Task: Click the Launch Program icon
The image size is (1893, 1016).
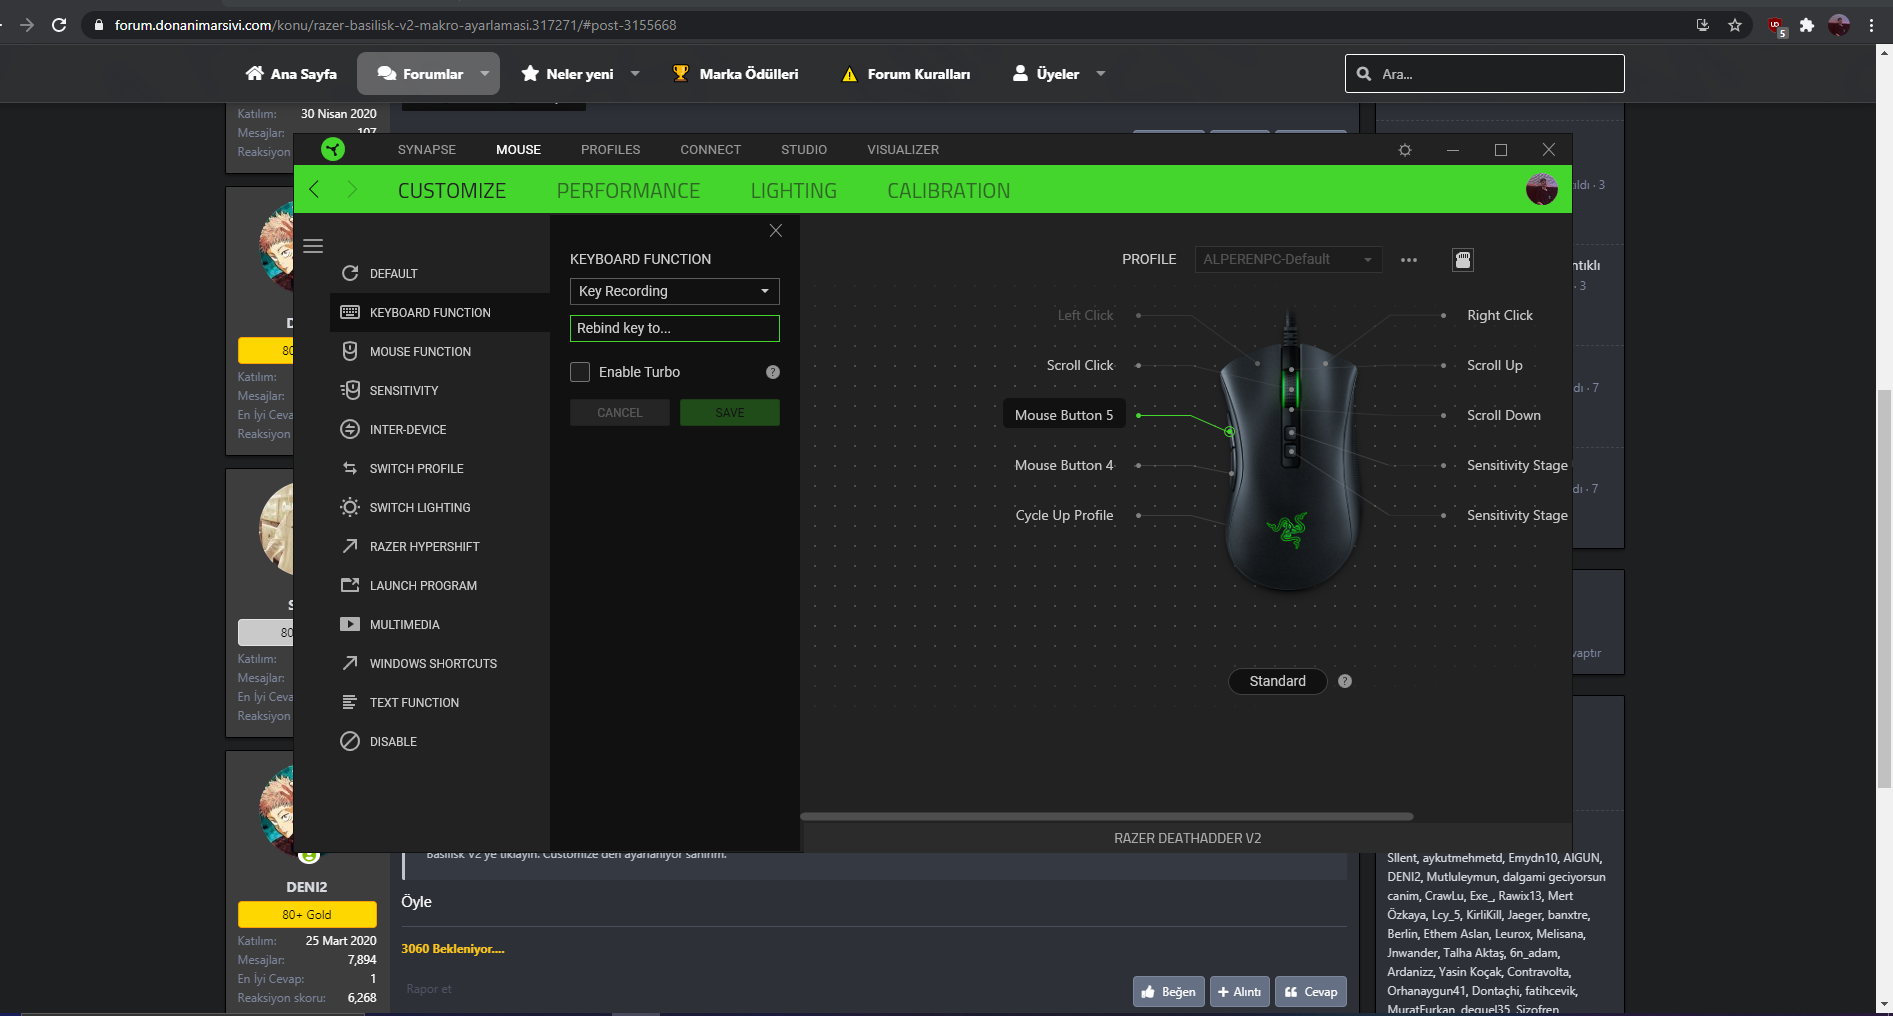Action: pyautogui.click(x=350, y=585)
